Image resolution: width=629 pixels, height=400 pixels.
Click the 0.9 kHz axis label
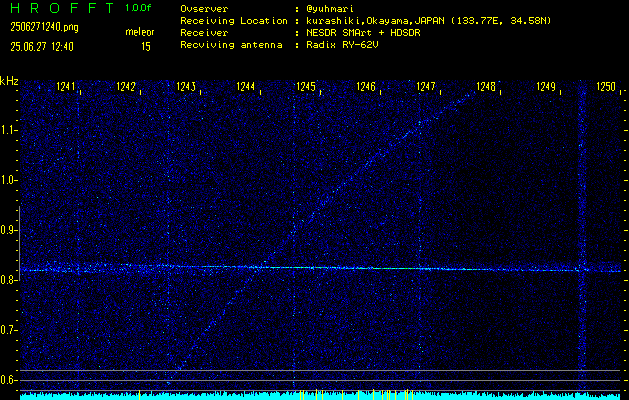coord(8,230)
